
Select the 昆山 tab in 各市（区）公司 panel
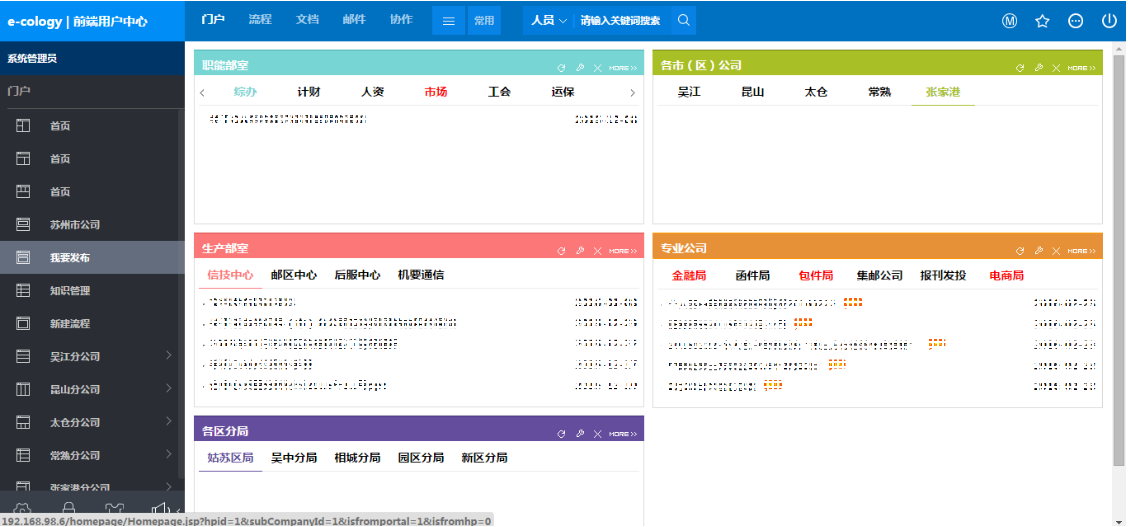pos(752,92)
